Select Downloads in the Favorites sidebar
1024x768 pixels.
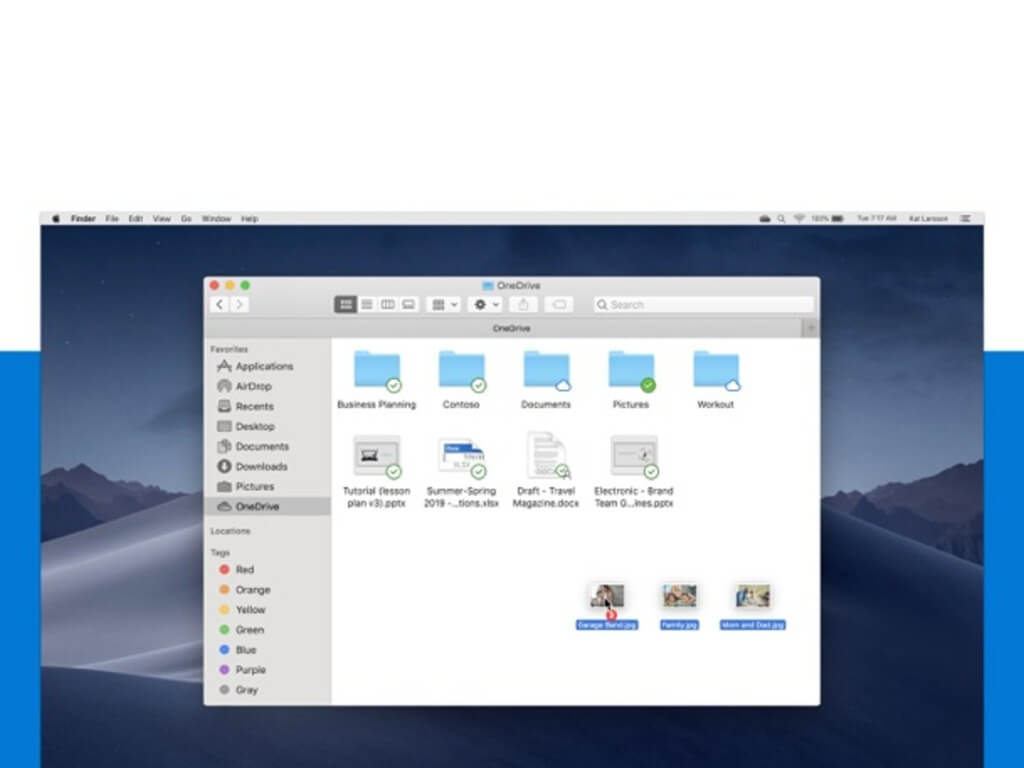point(260,466)
